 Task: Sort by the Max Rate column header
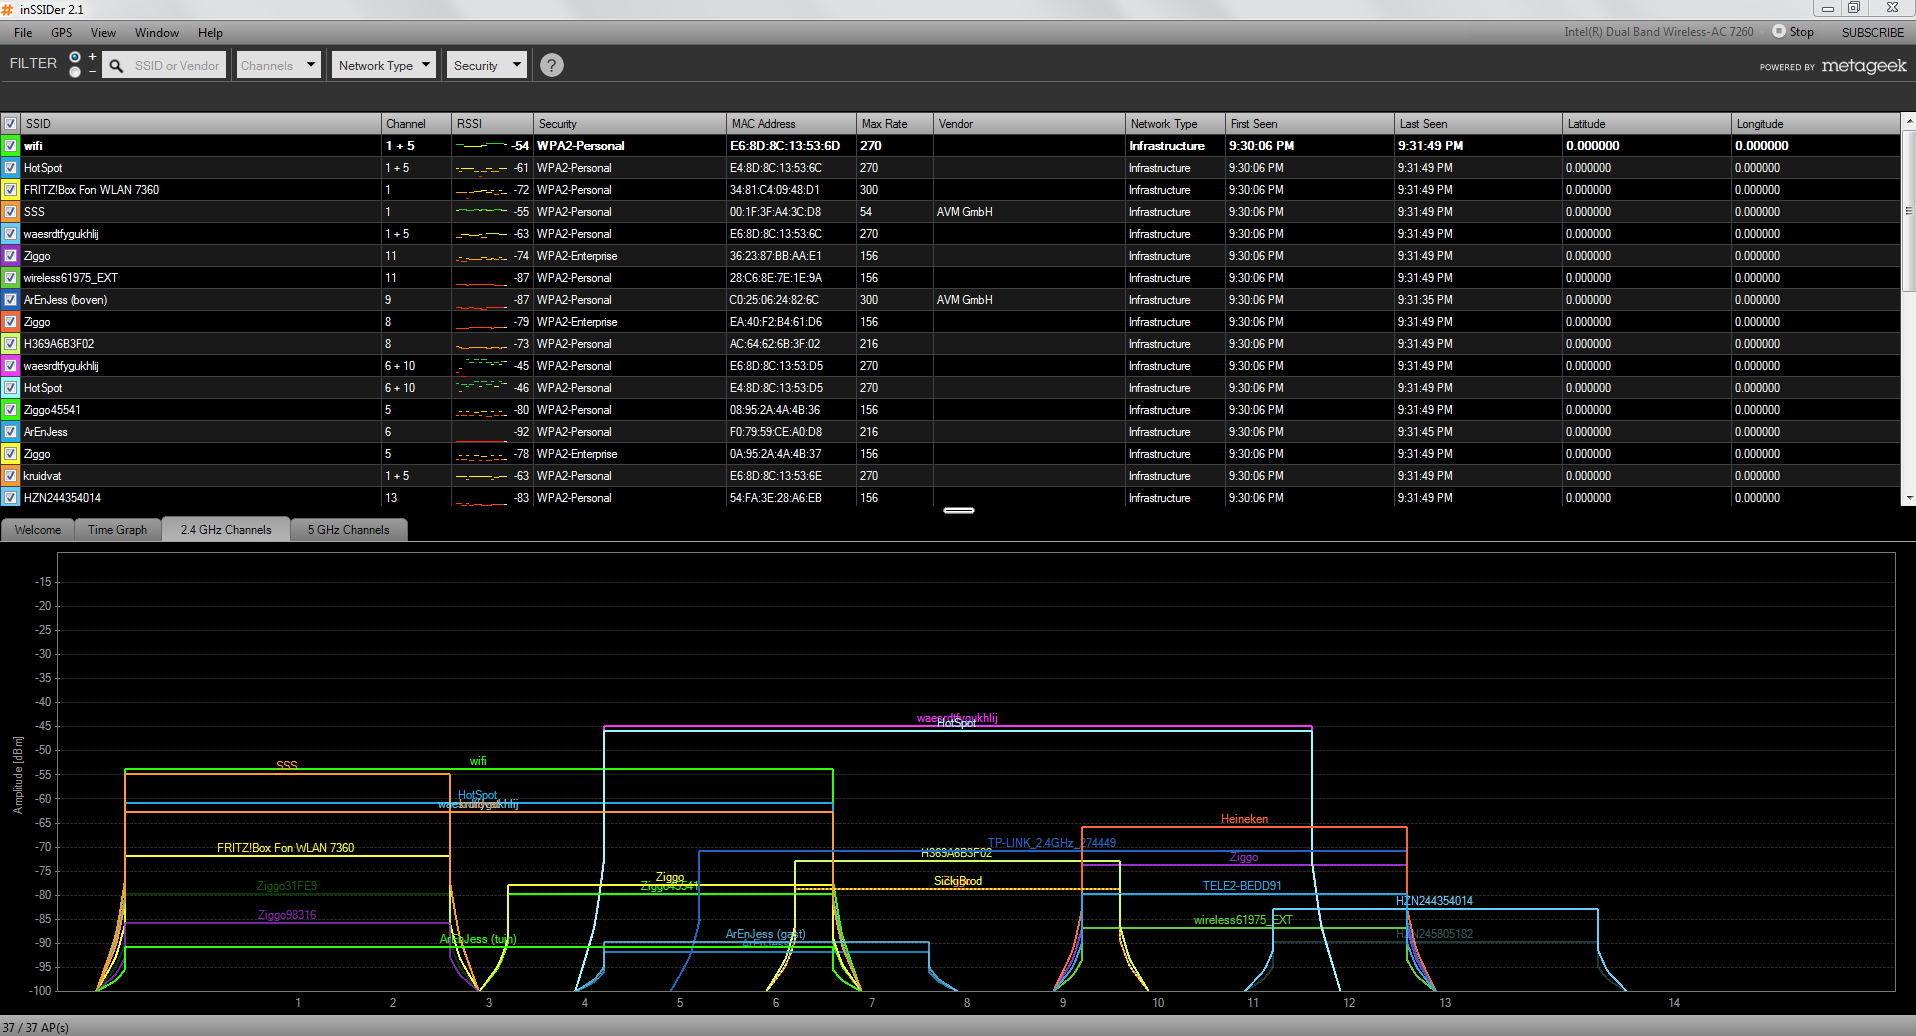[x=895, y=124]
